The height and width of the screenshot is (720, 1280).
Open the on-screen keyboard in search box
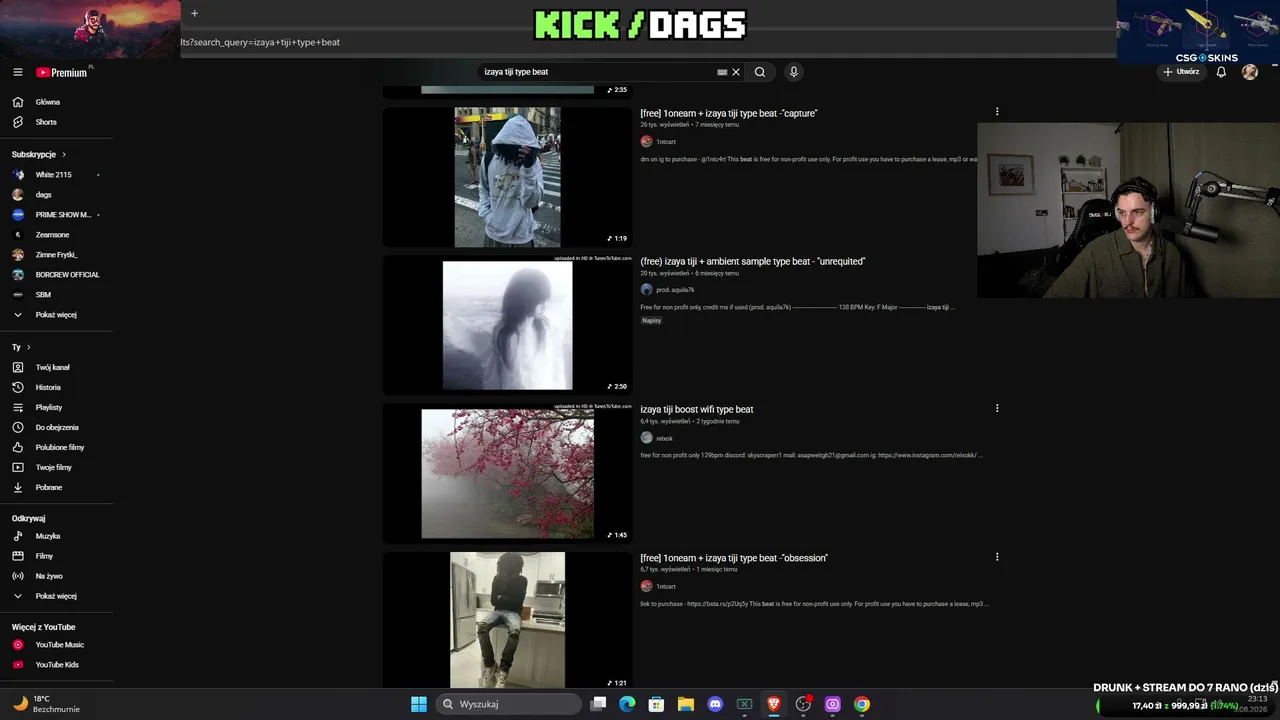(722, 72)
